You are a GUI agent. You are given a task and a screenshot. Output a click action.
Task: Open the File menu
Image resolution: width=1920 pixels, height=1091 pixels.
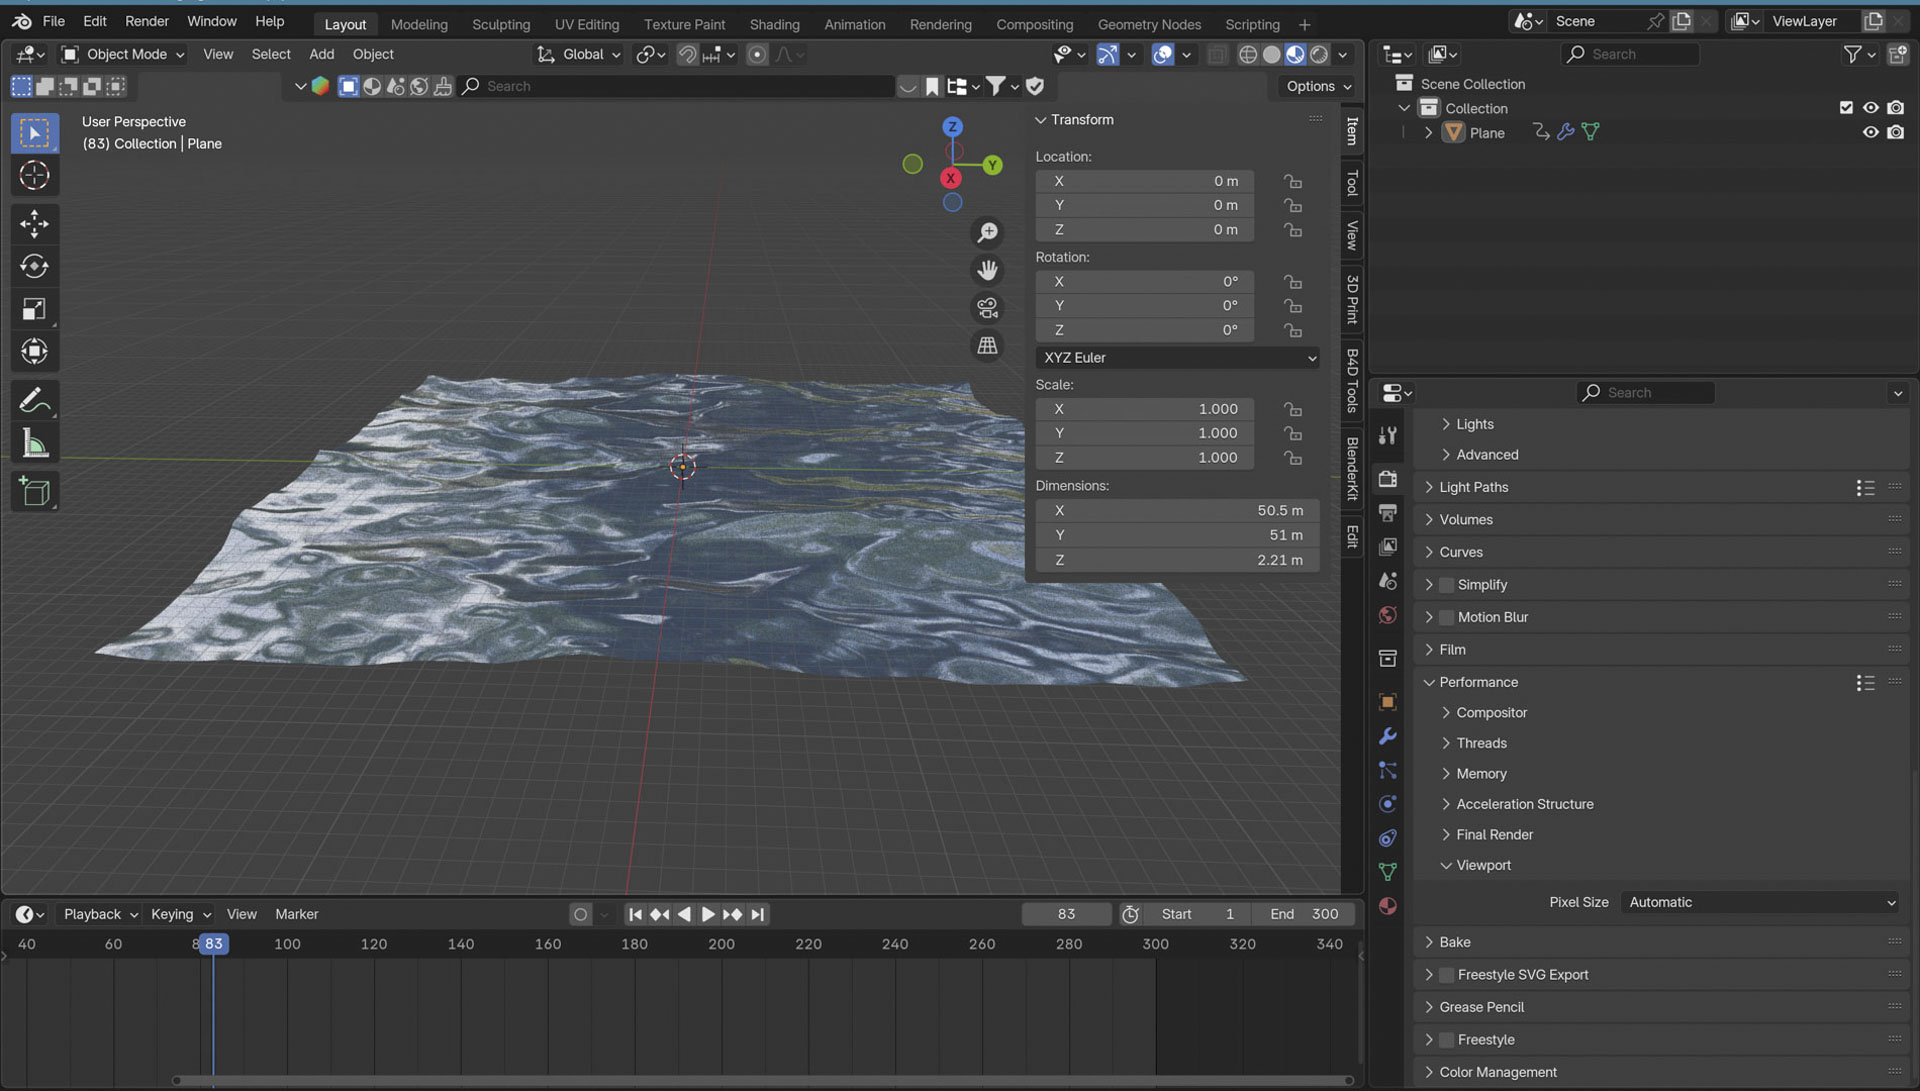point(53,21)
